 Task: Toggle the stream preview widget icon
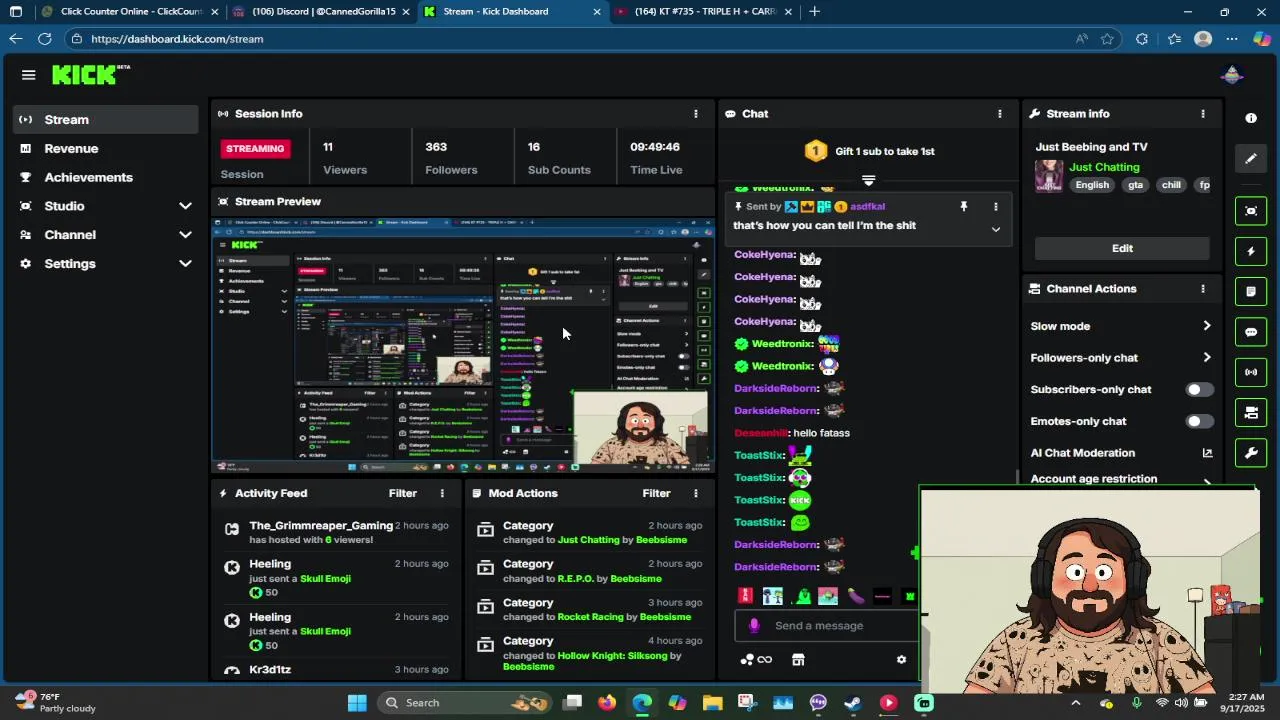(1251, 211)
